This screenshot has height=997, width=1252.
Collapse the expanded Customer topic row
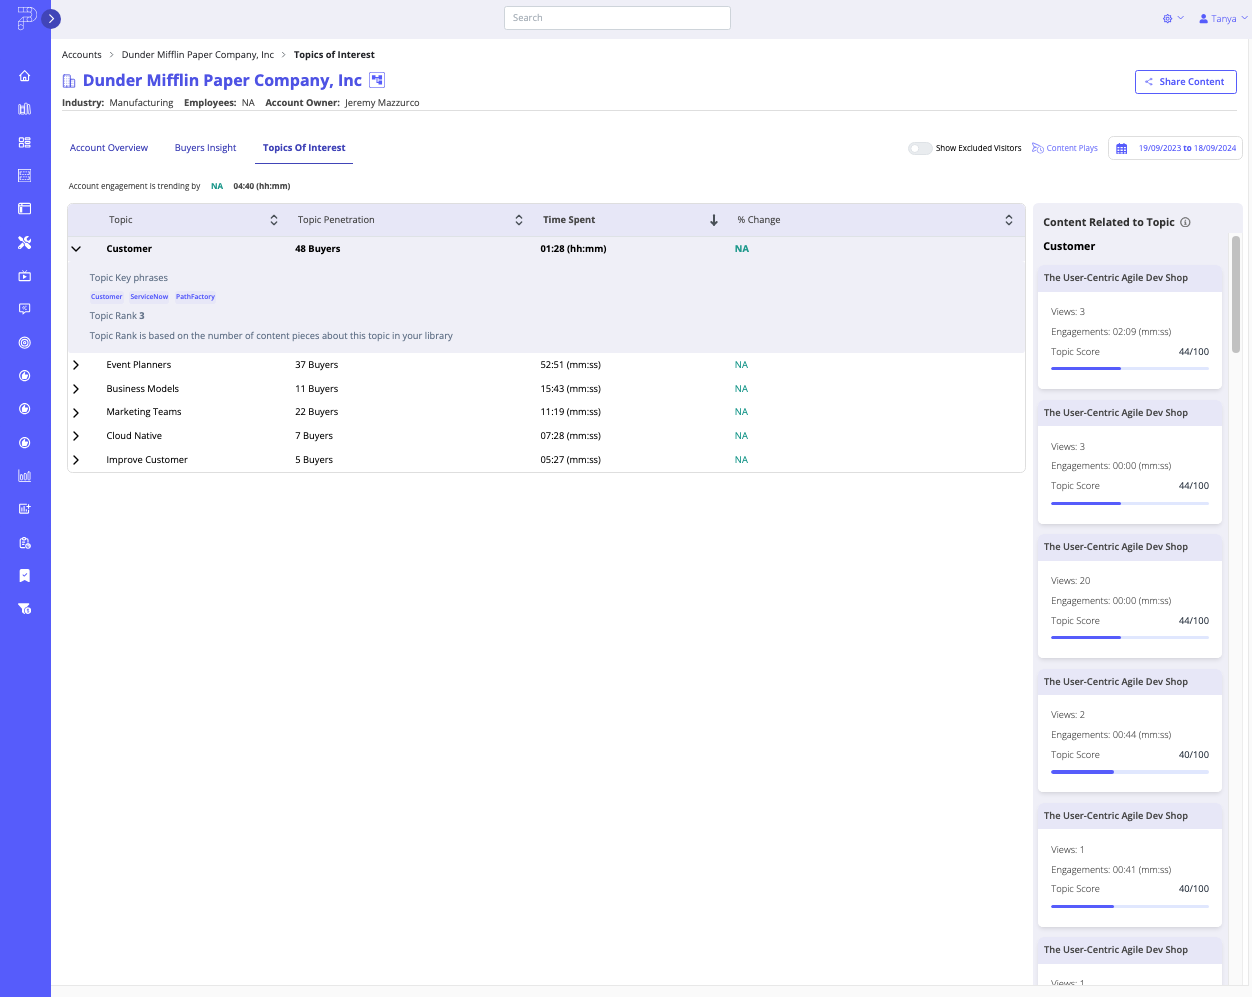pos(76,248)
